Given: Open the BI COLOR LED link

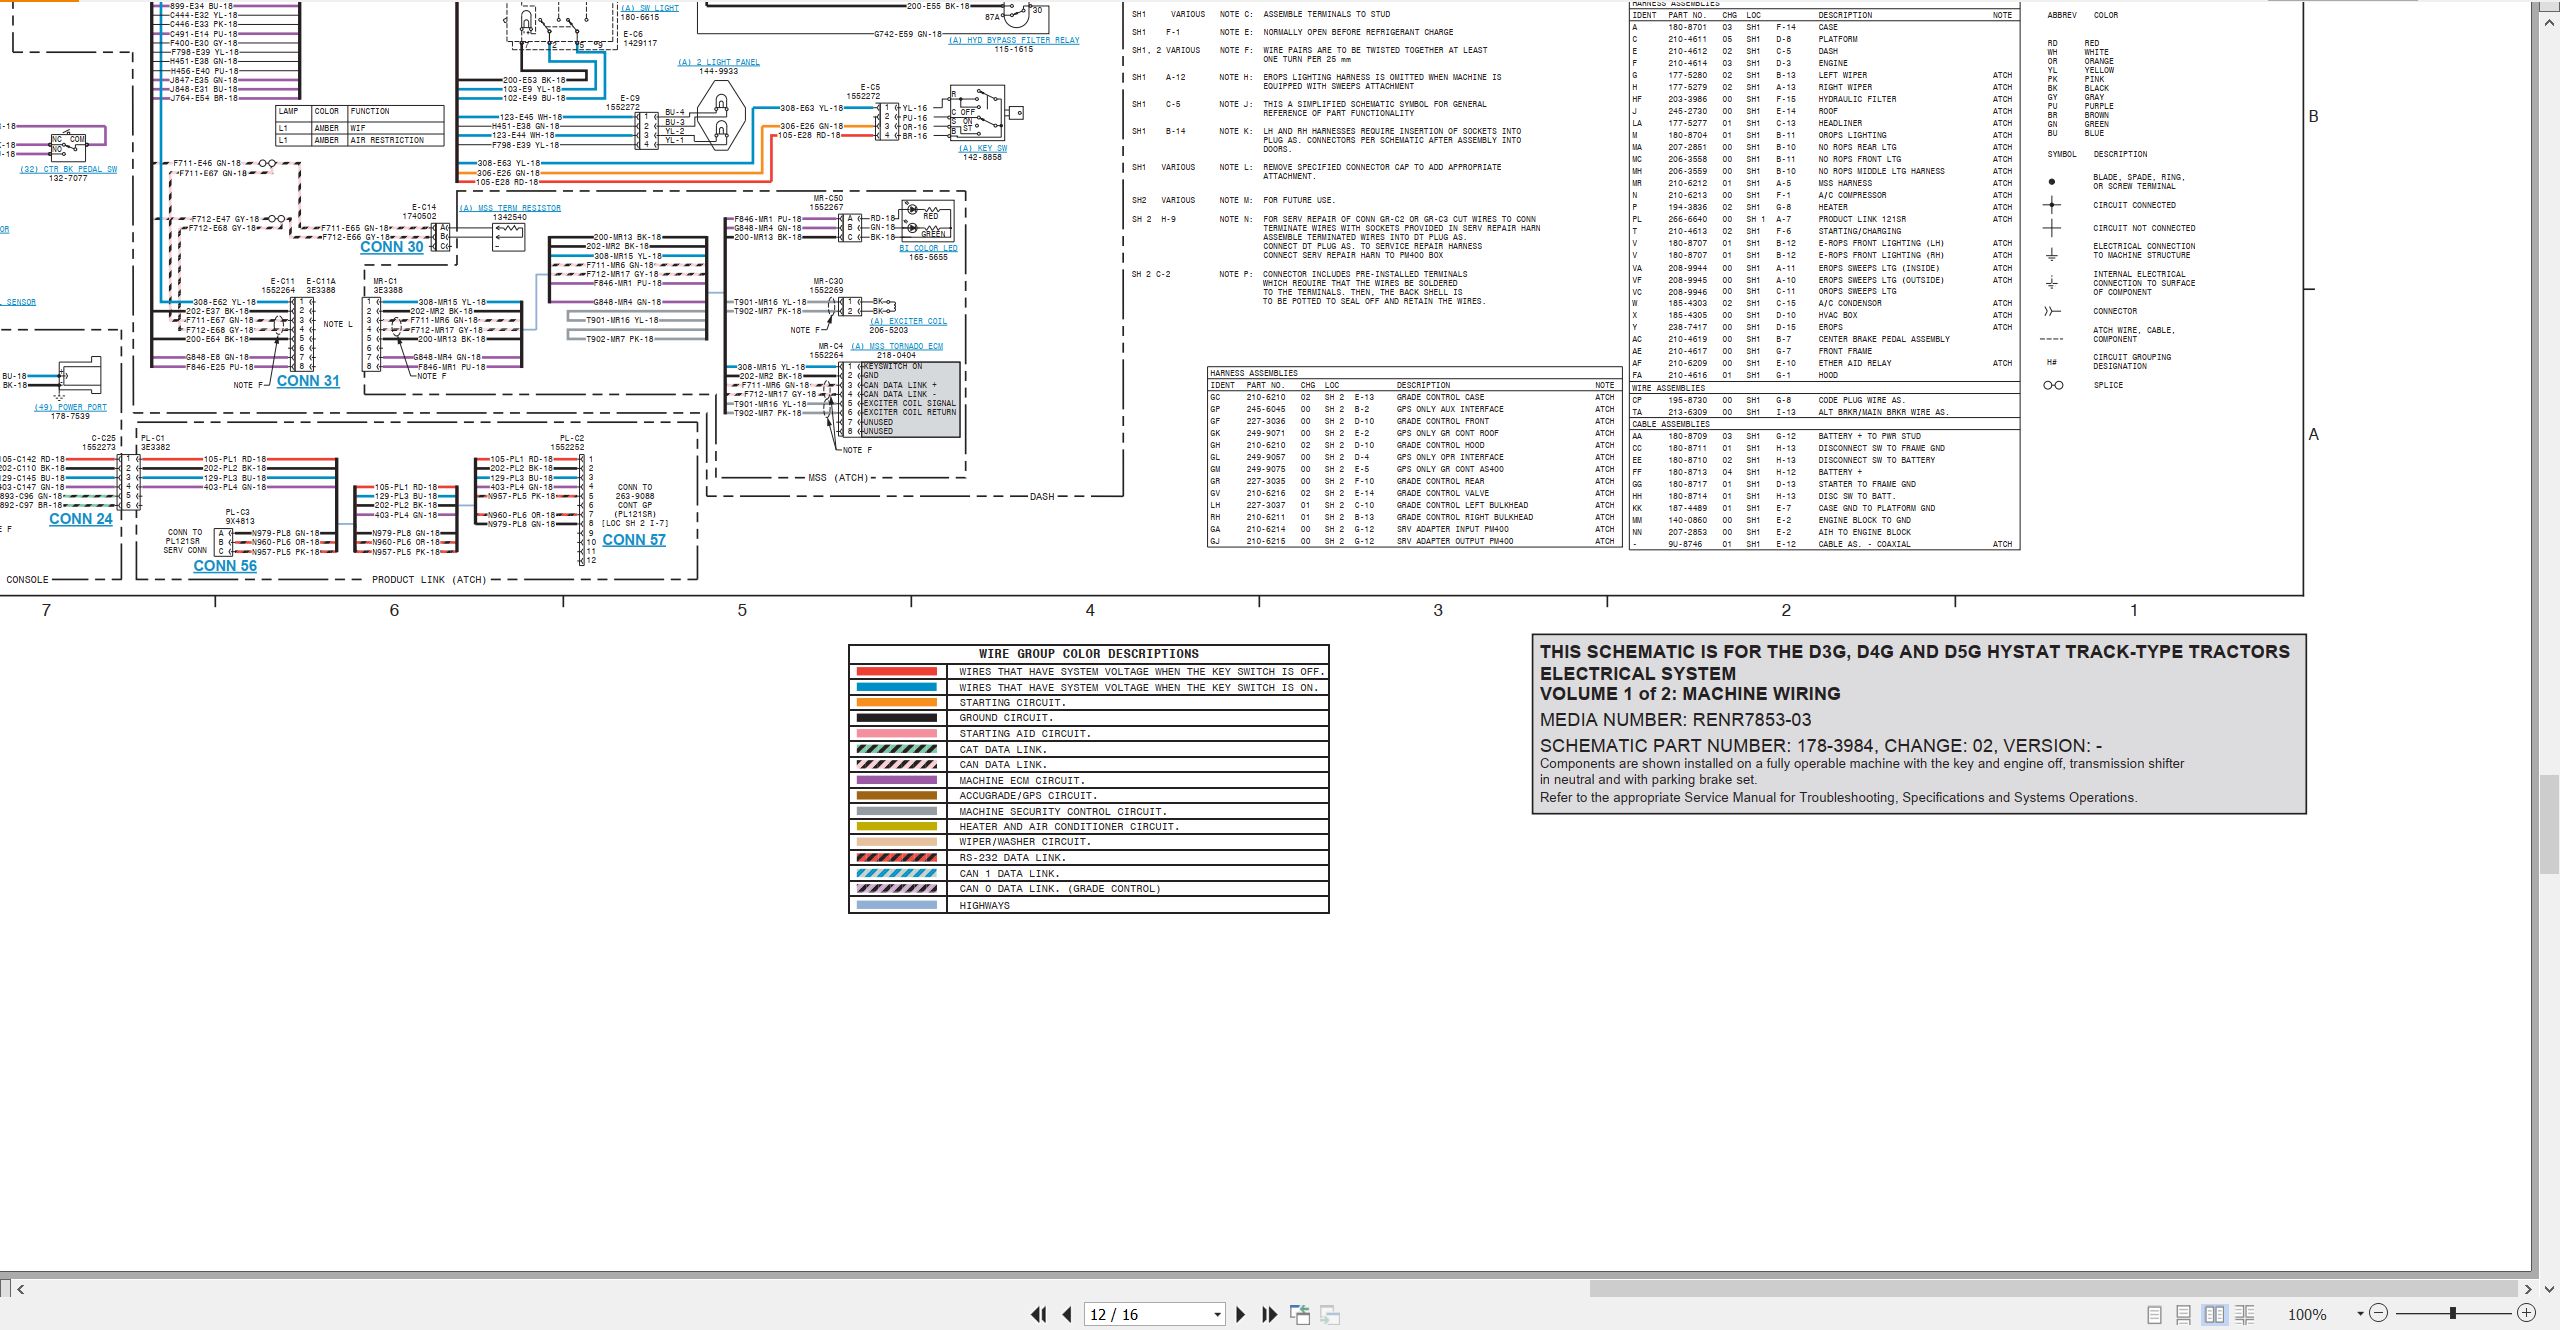Looking at the screenshot, I should tap(928, 248).
